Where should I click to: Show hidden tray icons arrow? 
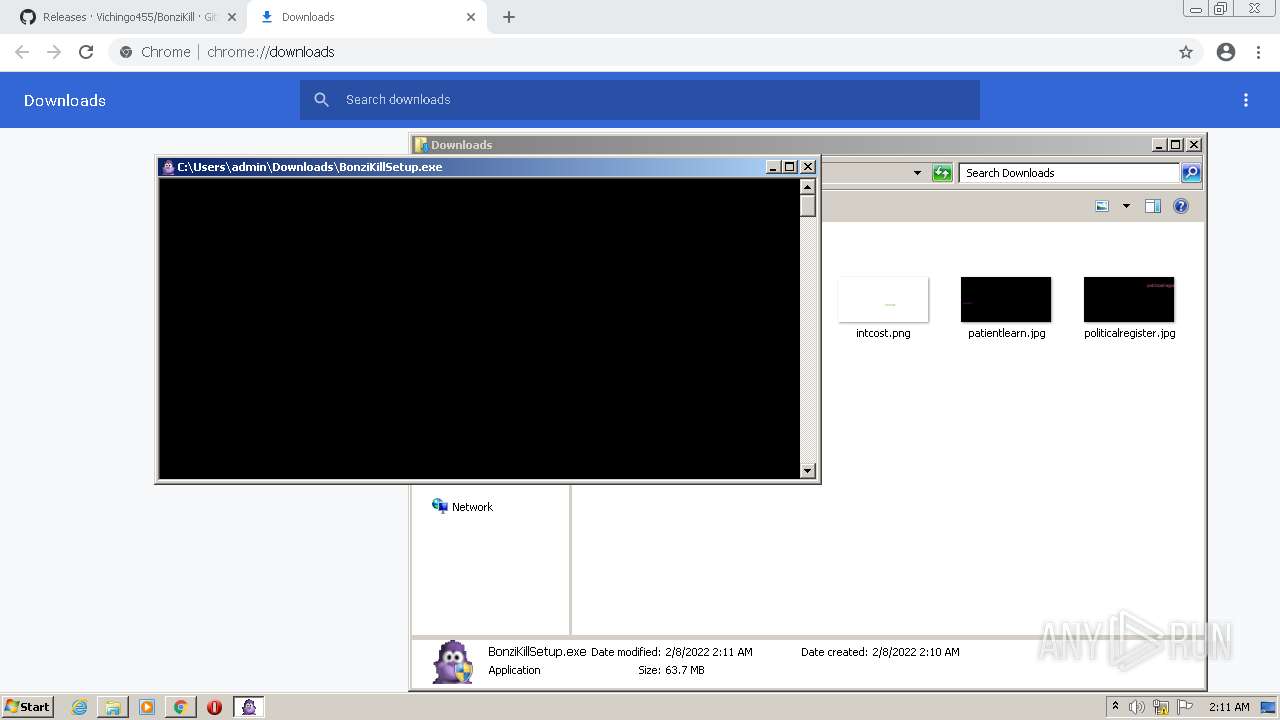[x=1115, y=707]
